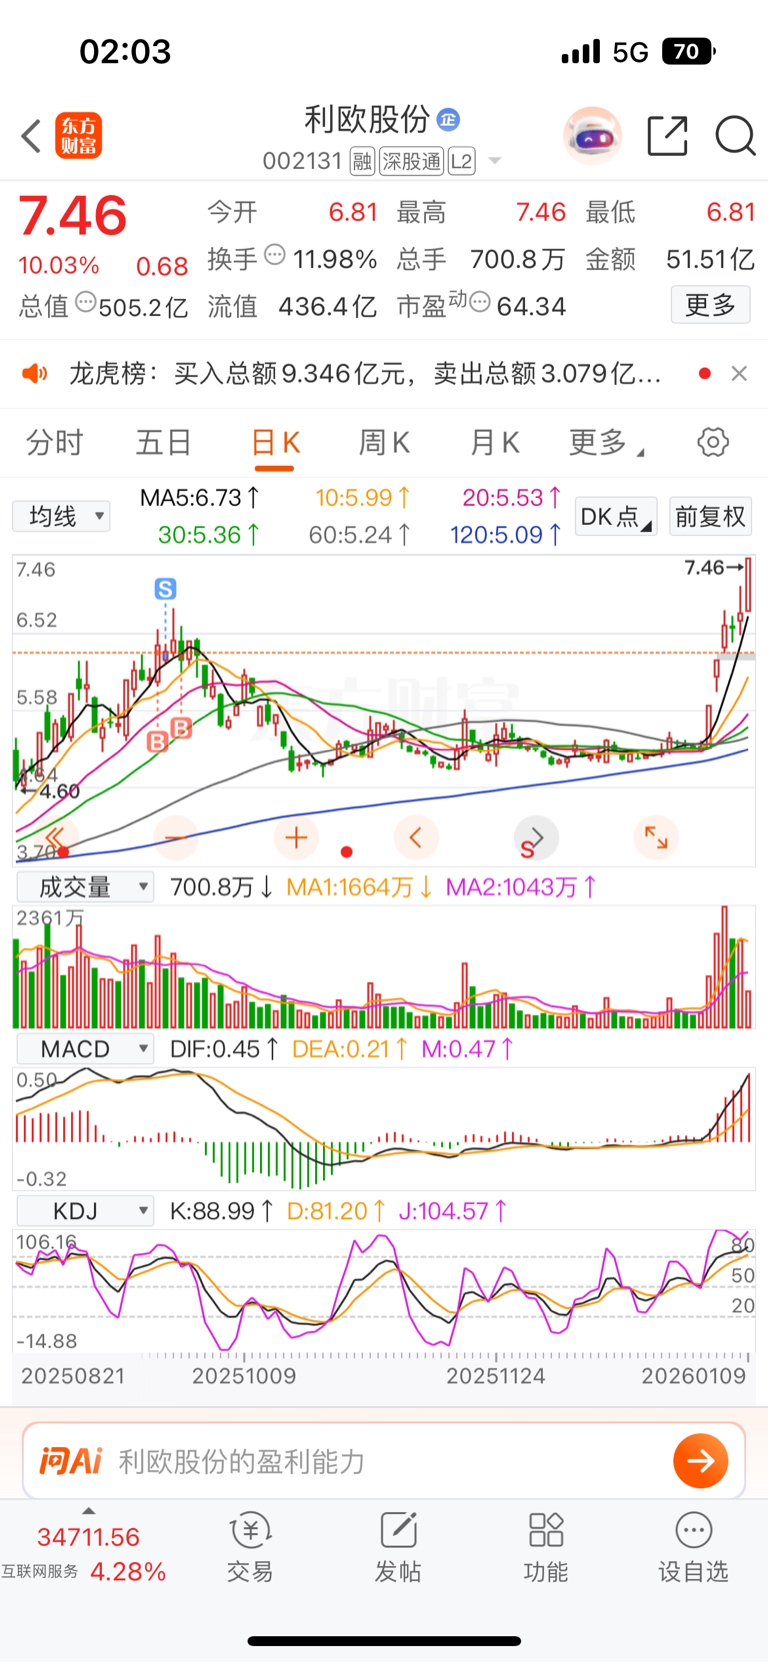Submit the 问Ai query orange arrow
This screenshot has height=1663, width=768.
click(700, 1461)
